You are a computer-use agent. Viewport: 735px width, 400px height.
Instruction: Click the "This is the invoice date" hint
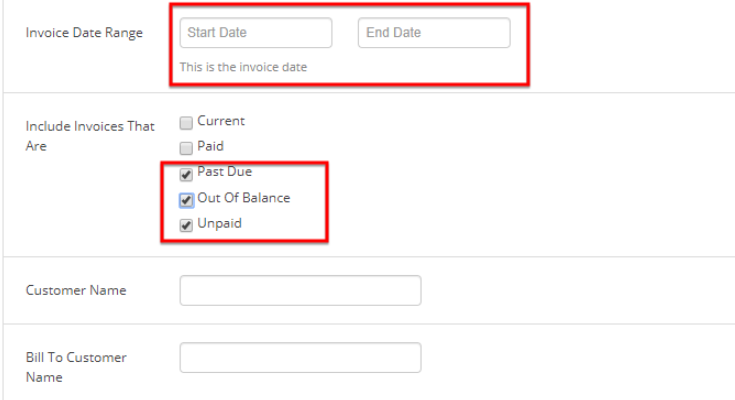click(243, 68)
